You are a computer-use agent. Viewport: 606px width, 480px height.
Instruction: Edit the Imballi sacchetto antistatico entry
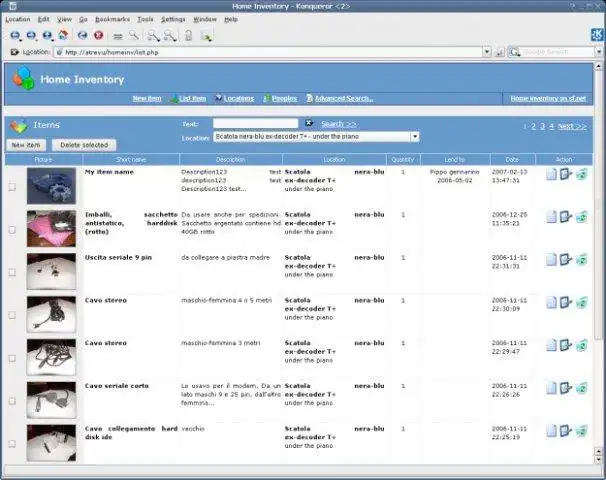coord(566,217)
